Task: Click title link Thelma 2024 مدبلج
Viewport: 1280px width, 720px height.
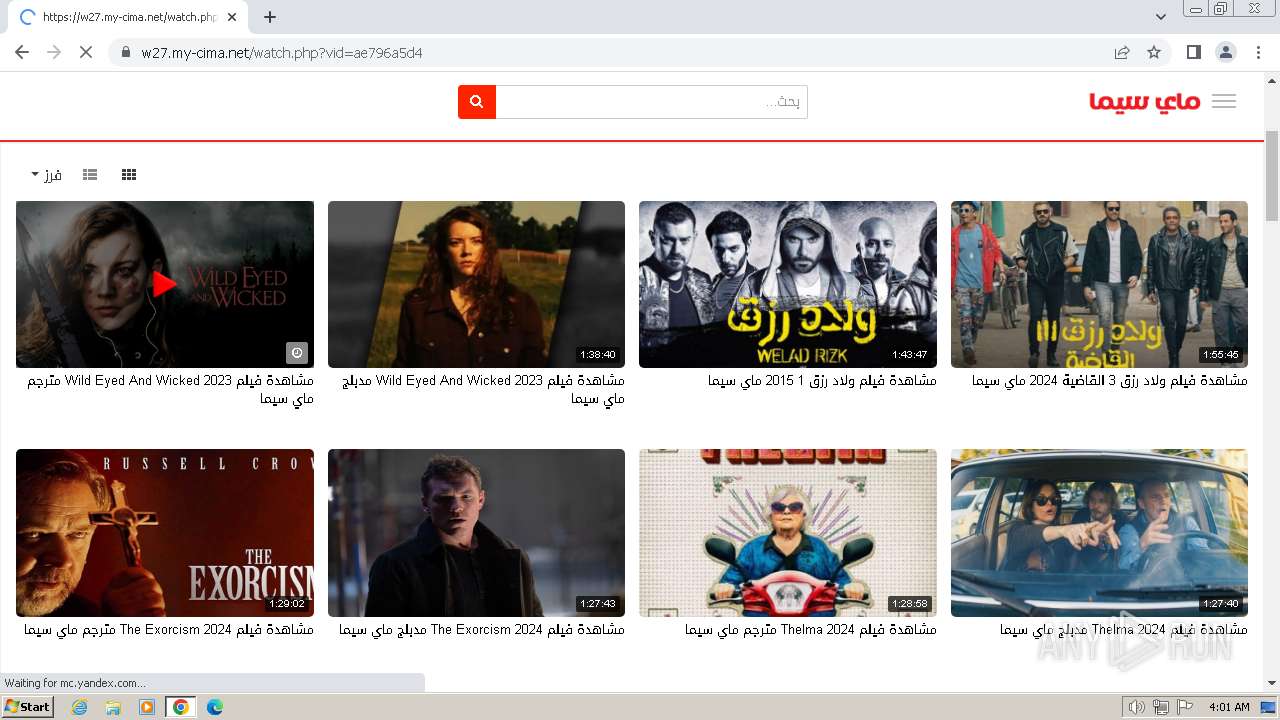Action: click(1124, 630)
